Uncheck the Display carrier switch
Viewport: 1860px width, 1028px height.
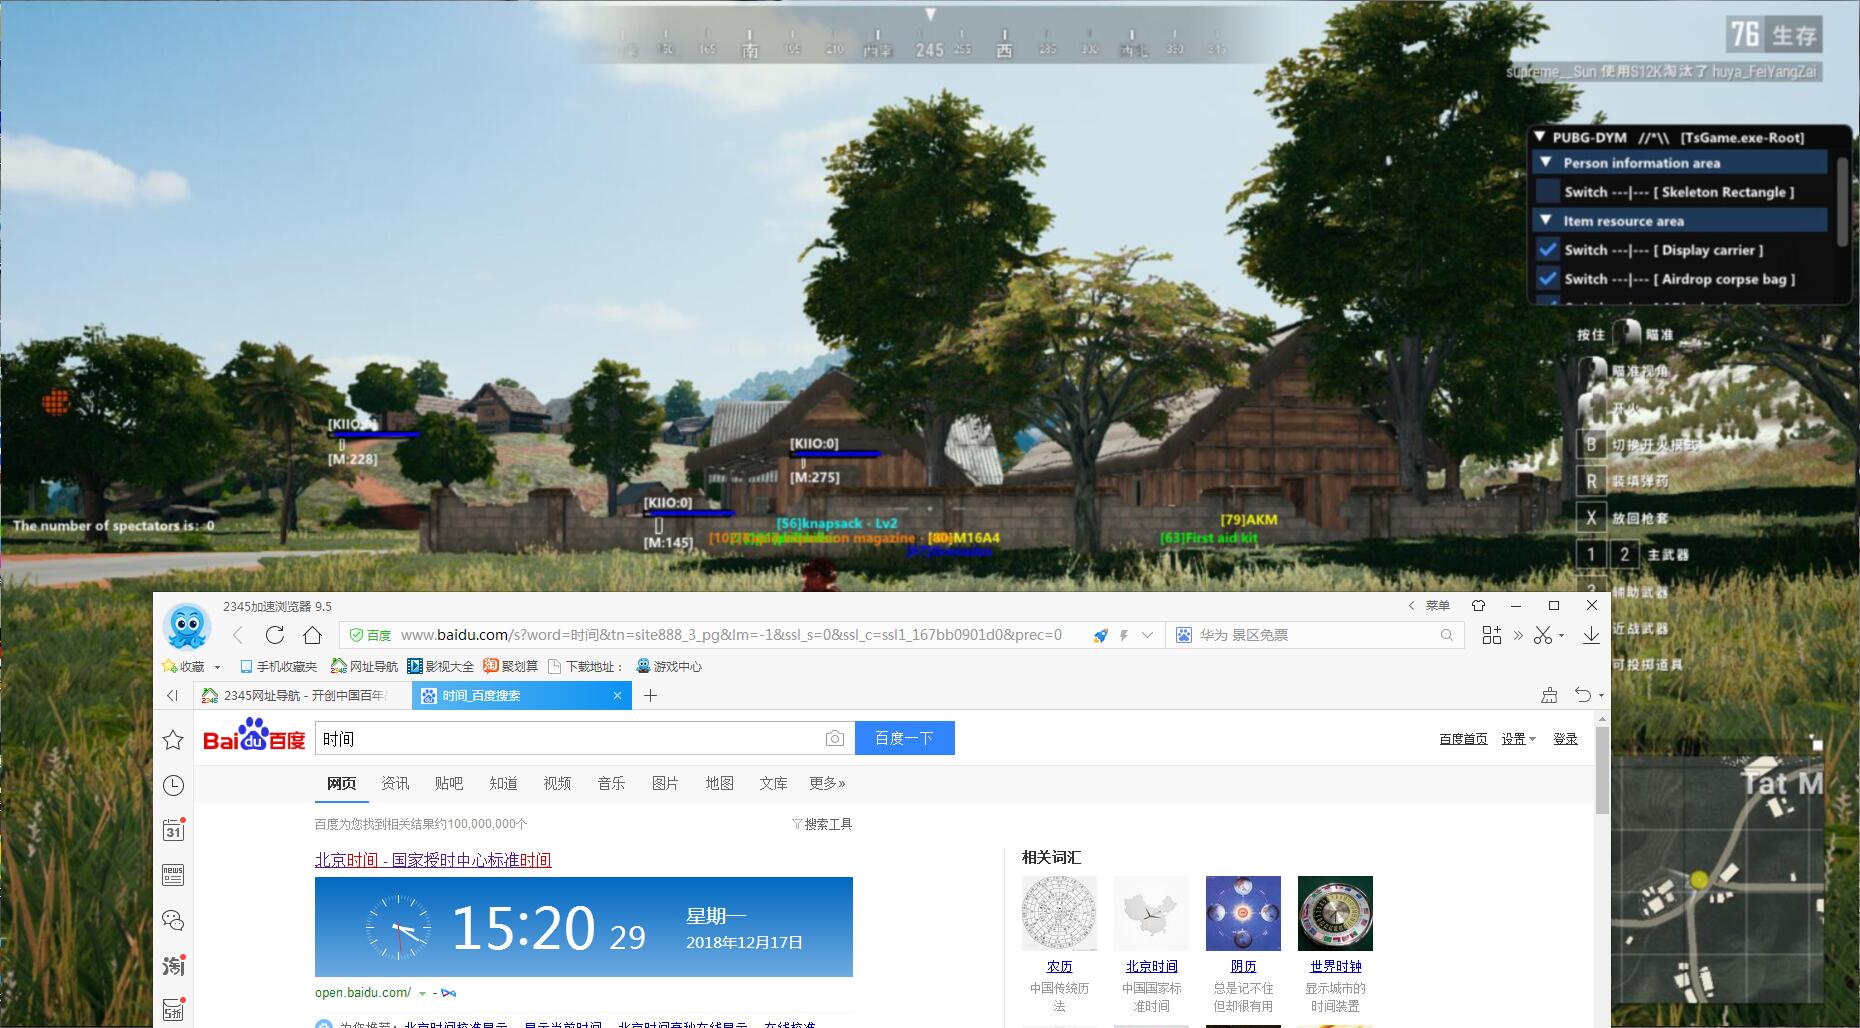pyautogui.click(x=1548, y=250)
